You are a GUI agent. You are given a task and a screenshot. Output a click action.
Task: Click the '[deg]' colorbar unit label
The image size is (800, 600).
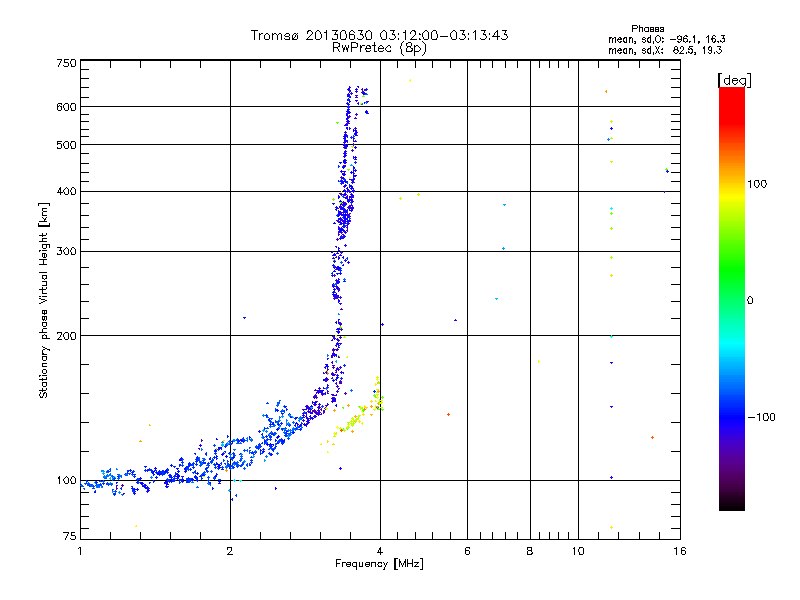point(734,80)
